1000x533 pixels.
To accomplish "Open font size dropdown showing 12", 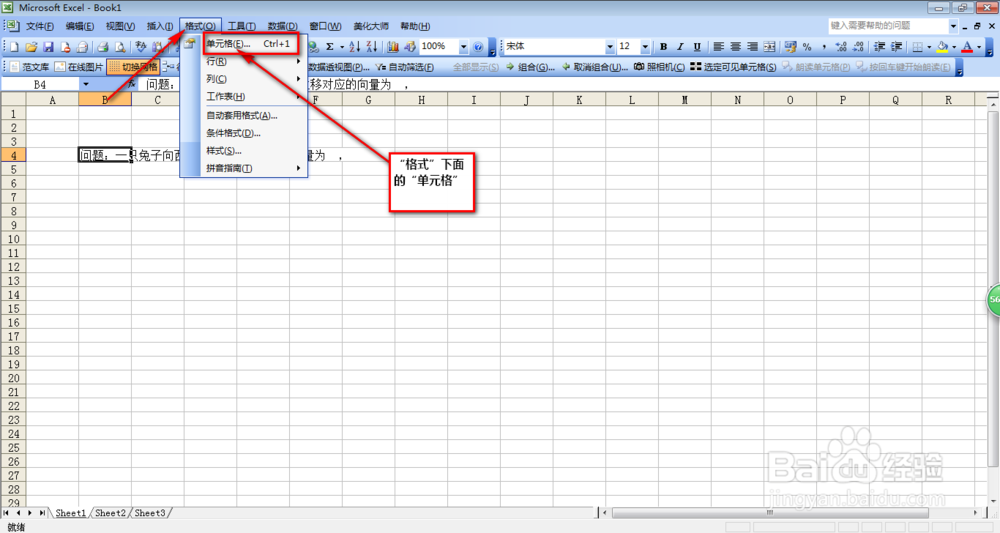I will 645,47.
